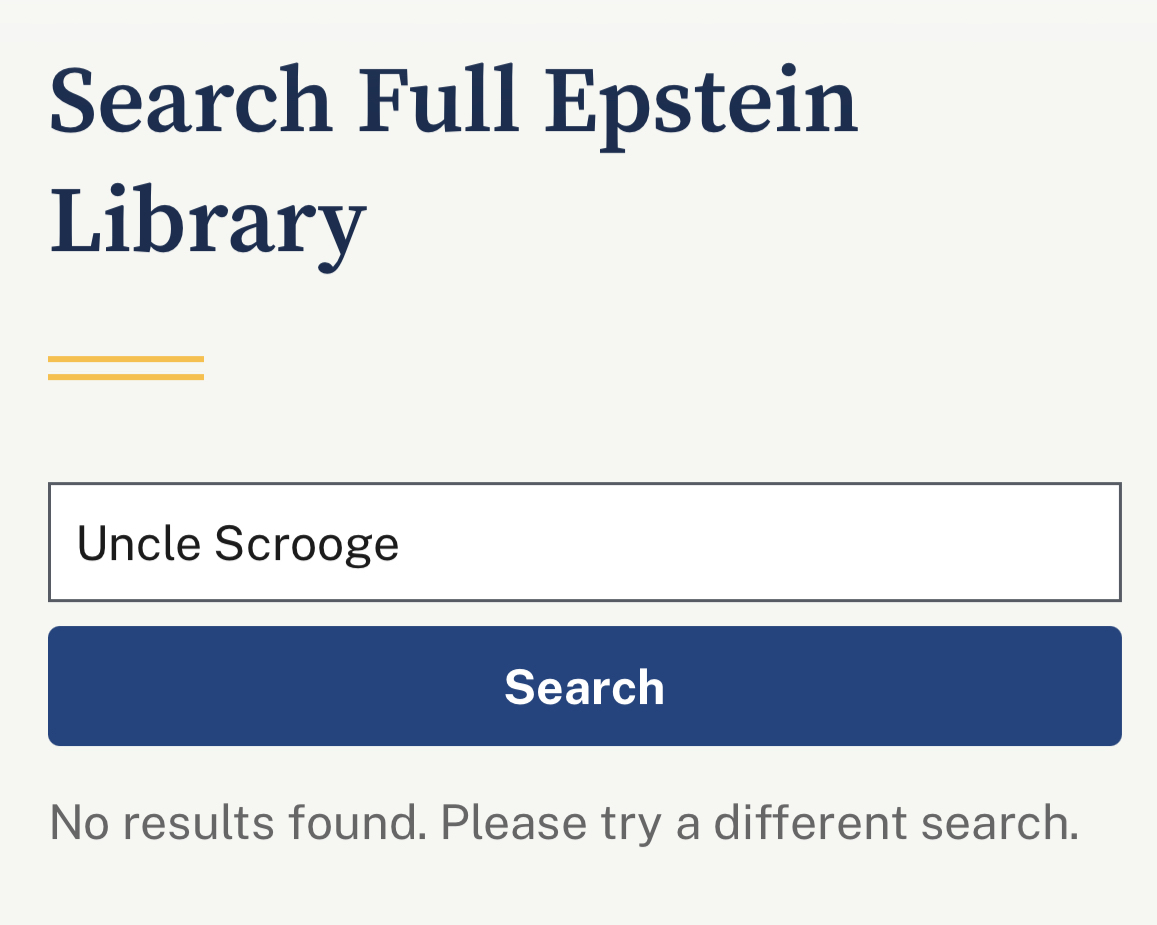
Task: Click the word 'Full' in heading
Action: point(440,102)
